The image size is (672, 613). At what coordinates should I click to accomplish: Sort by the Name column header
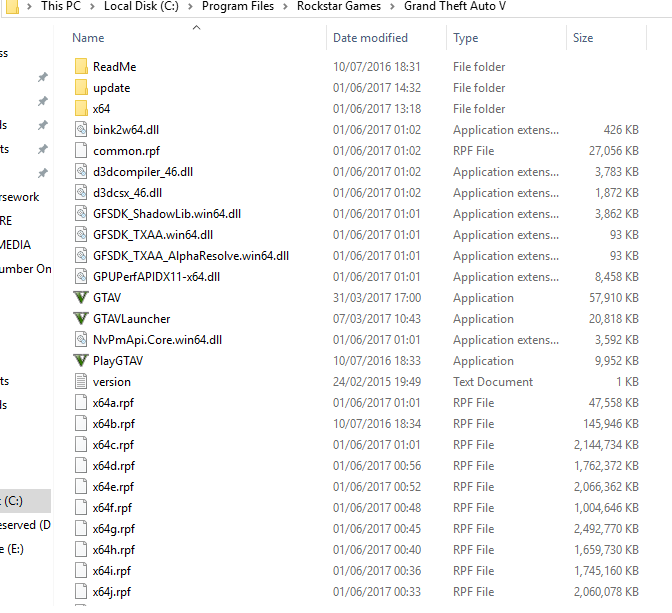(x=88, y=38)
